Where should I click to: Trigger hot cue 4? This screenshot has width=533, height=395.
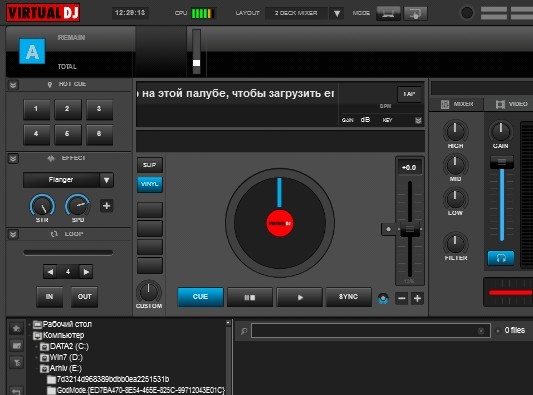tap(36, 134)
